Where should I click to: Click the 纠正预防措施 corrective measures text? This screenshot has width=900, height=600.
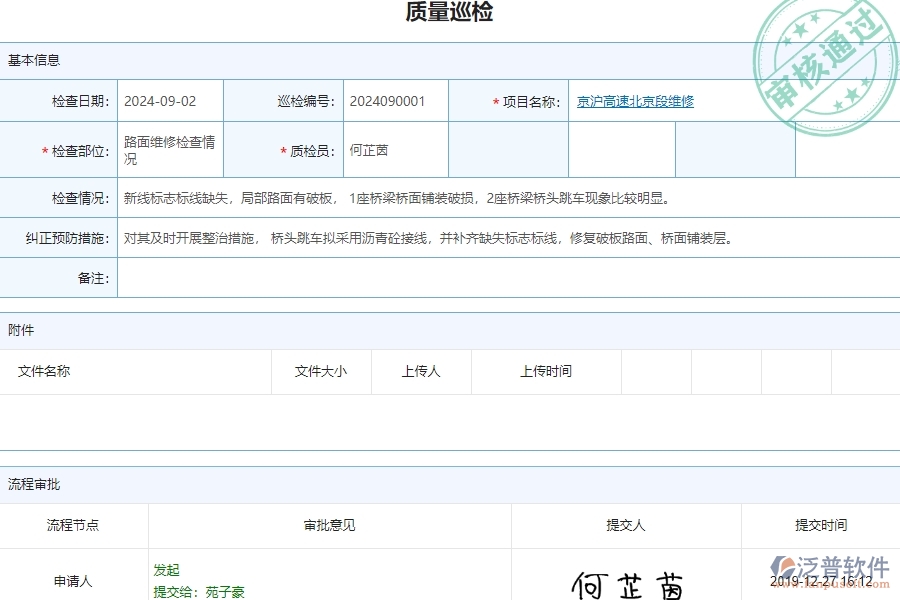point(400,237)
